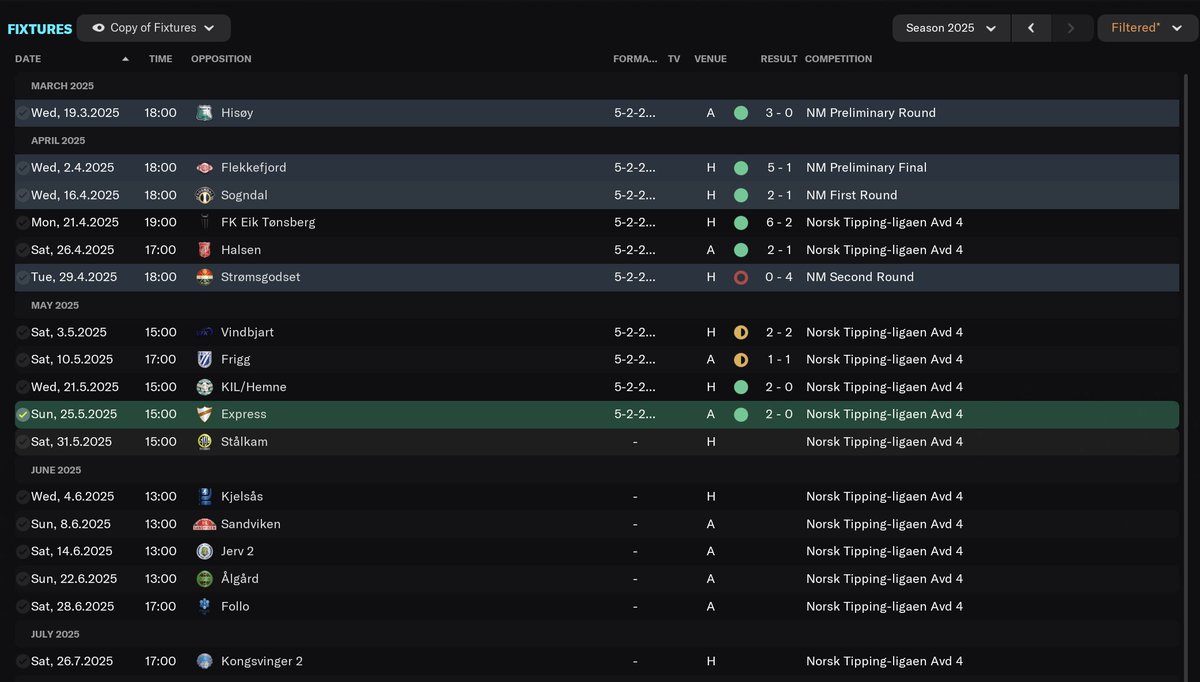The height and width of the screenshot is (682, 1200).
Task: Open the Season 2025 dropdown
Action: coord(951,28)
